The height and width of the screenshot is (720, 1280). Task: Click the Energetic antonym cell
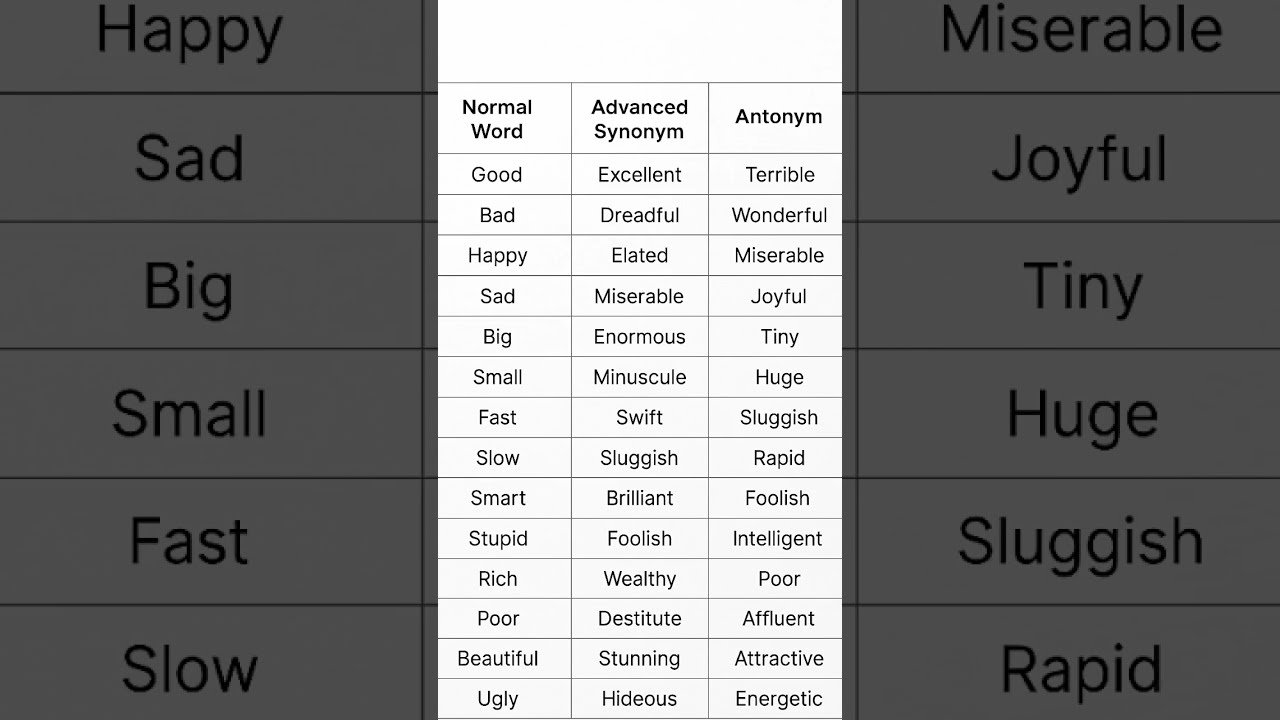pyautogui.click(x=778, y=699)
